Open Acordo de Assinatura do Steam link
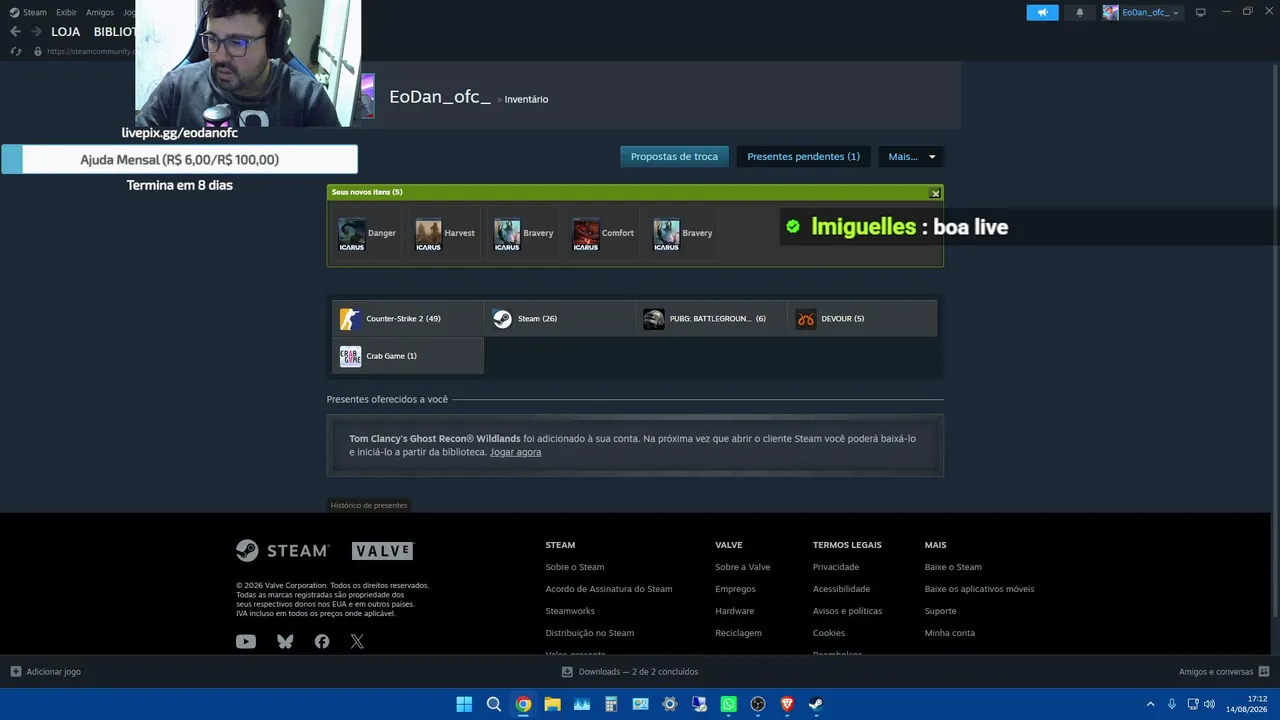Screen dimensions: 1280x720 609,589
